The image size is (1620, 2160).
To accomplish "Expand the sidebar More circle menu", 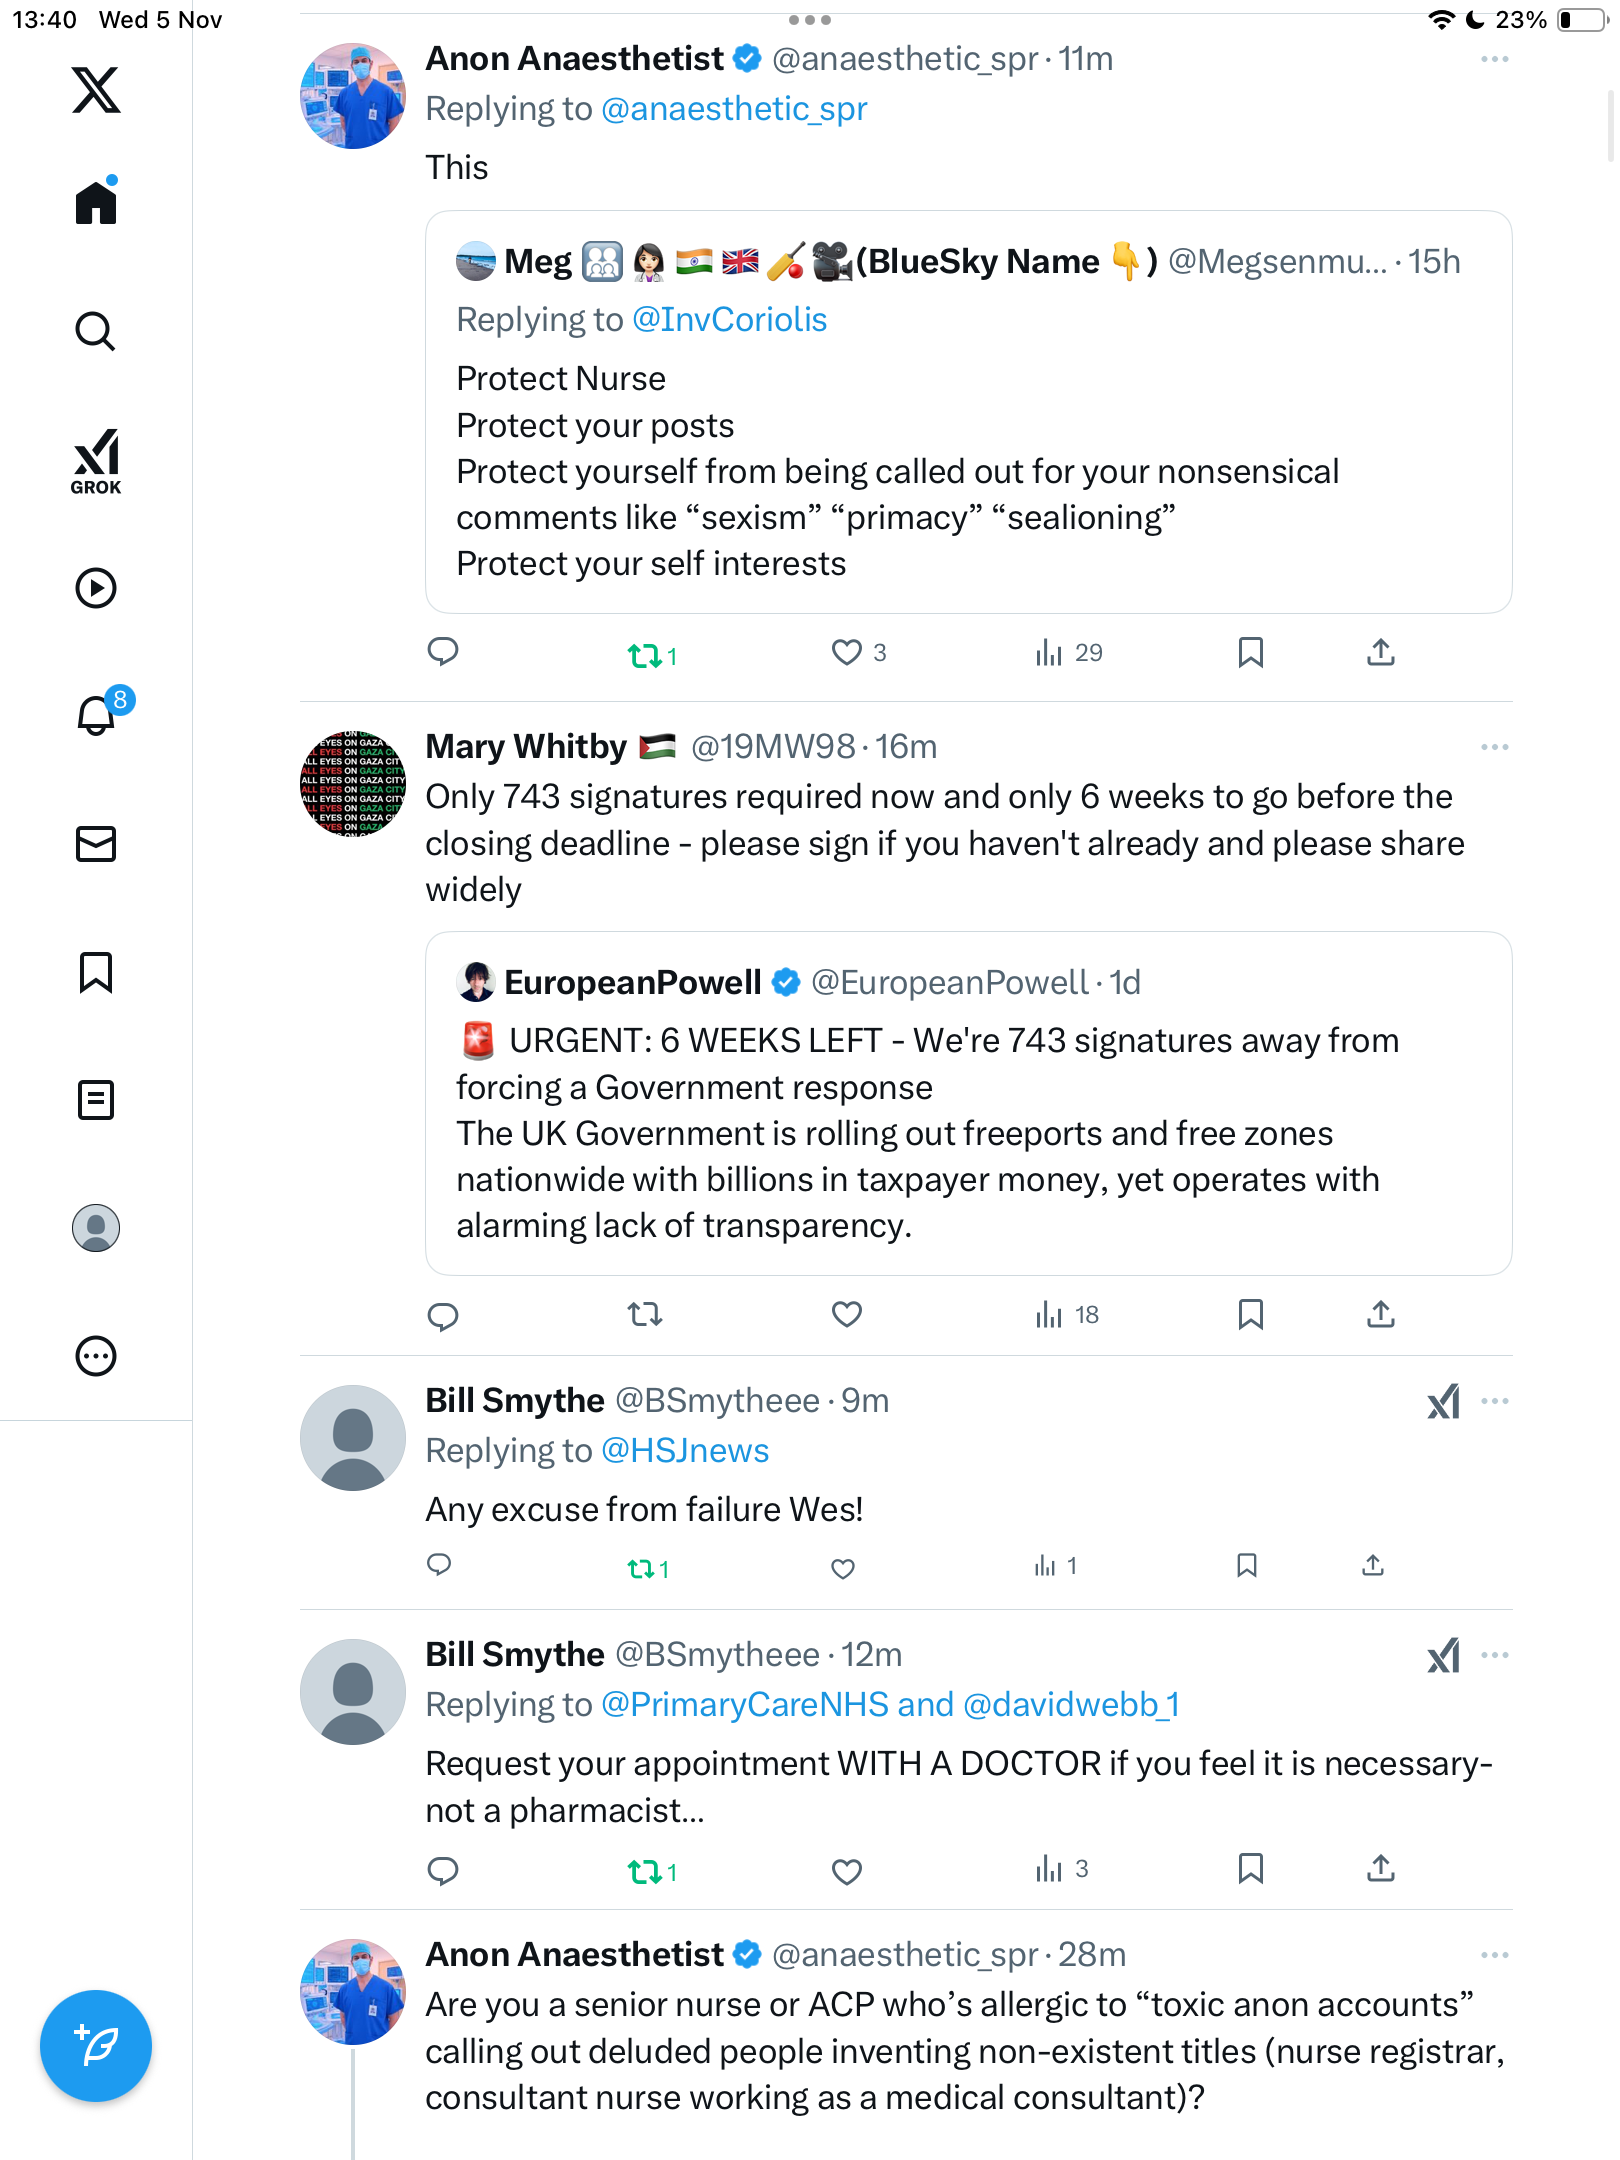I will [96, 1356].
